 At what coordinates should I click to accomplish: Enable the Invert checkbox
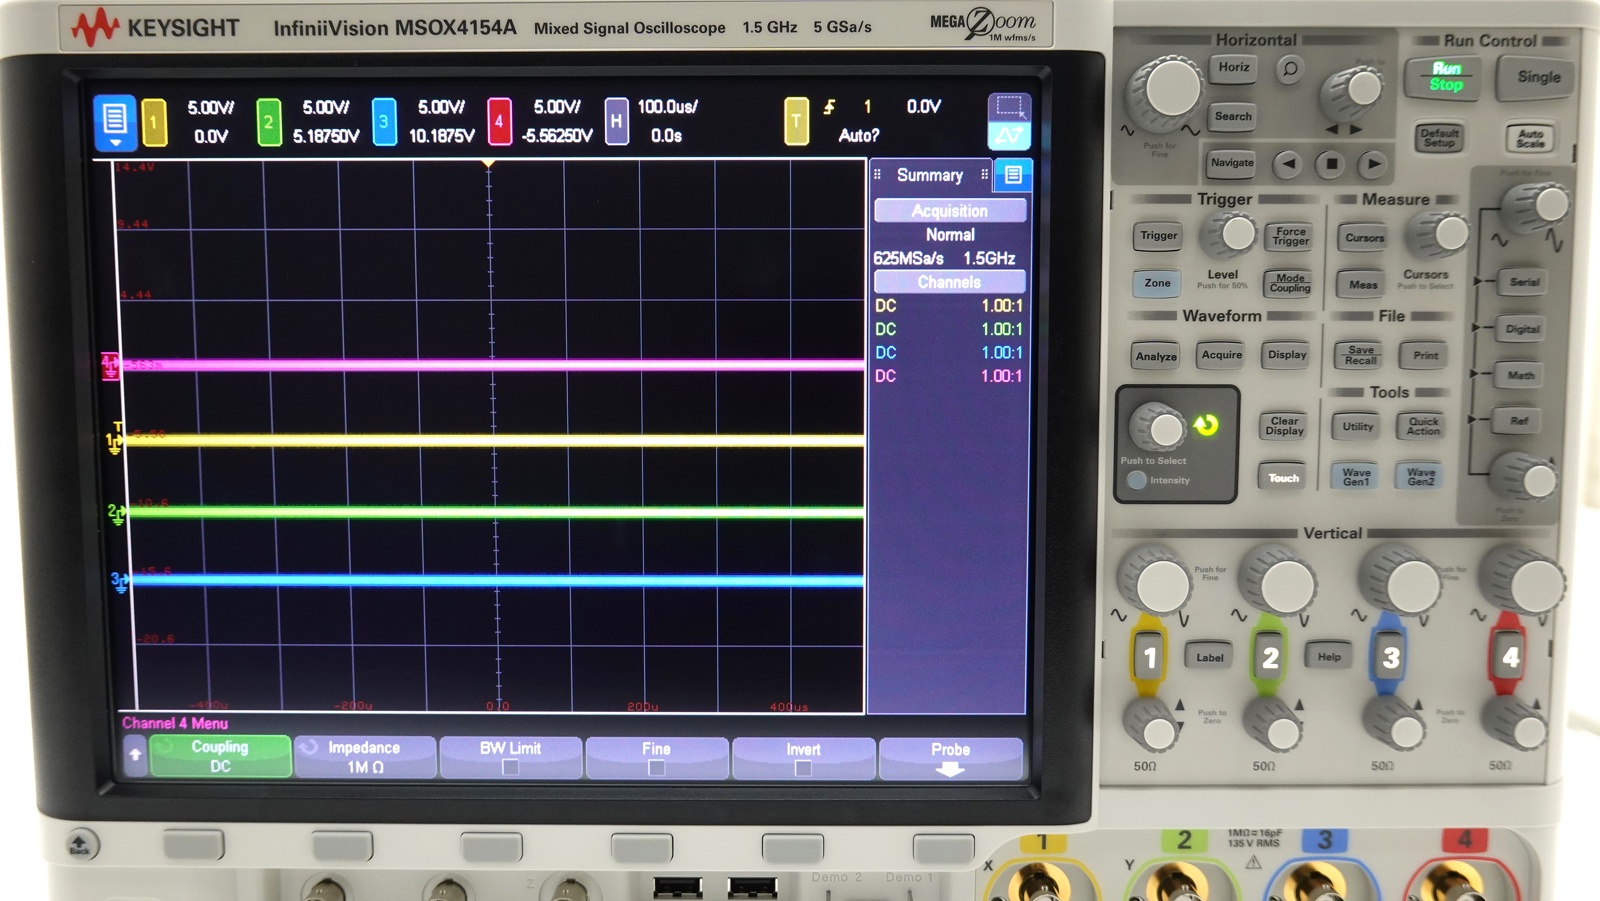[x=803, y=767]
